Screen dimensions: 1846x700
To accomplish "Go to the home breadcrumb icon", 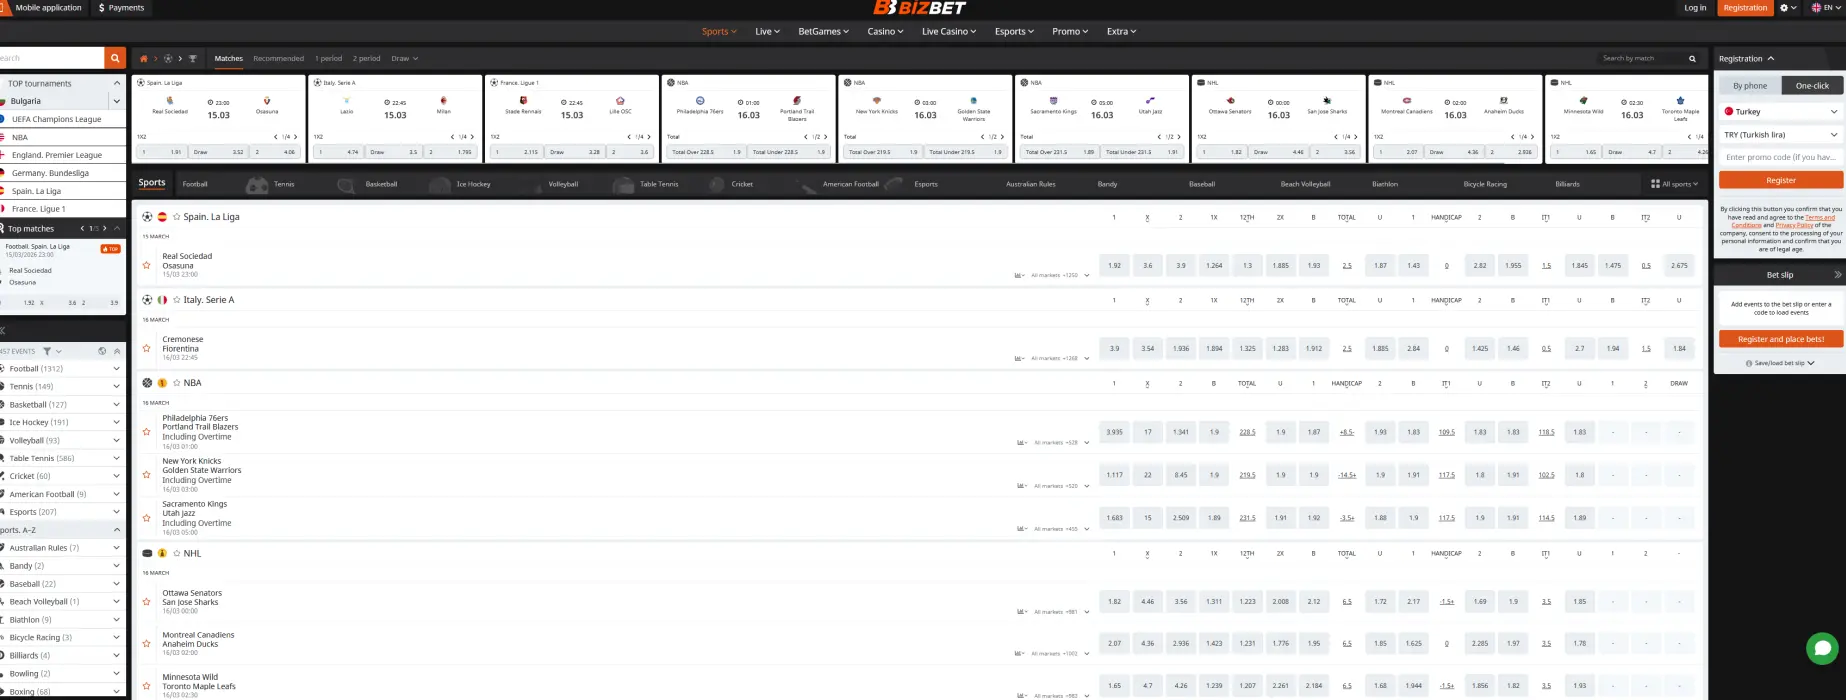I will (144, 58).
